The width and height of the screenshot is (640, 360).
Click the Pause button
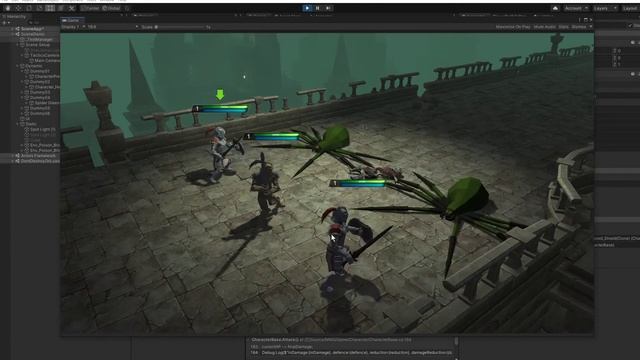pyautogui.click(x=318, y=8)
